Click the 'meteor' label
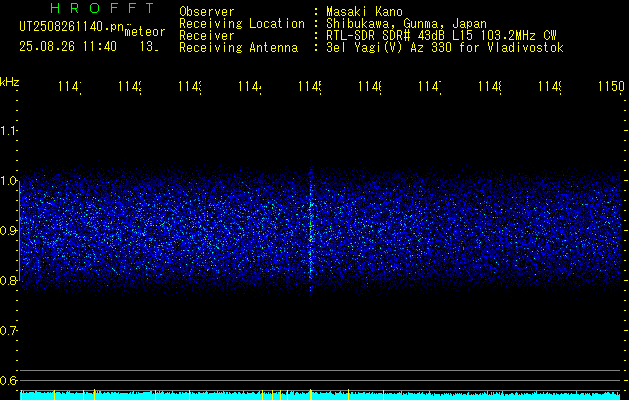The height and width of the screenshot is (400, 629). pyautogui.click(x=145, y=31)
